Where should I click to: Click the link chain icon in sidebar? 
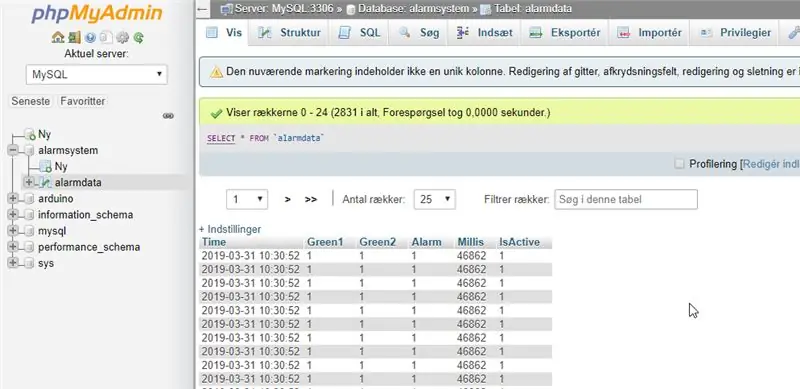[168, 116]
